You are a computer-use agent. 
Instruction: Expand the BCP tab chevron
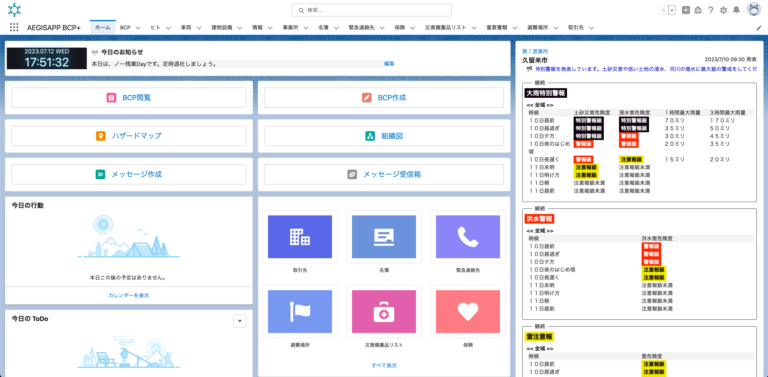tap(138, 28)
